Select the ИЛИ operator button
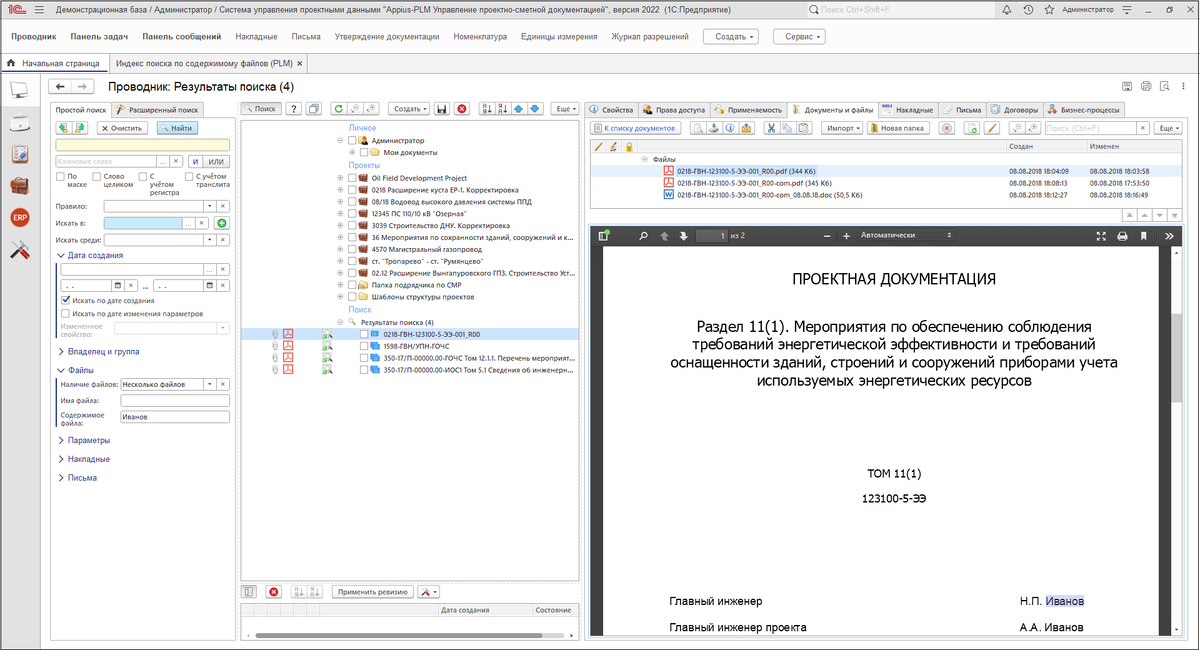The image size is (1200, 650). (x=217, y=161)
